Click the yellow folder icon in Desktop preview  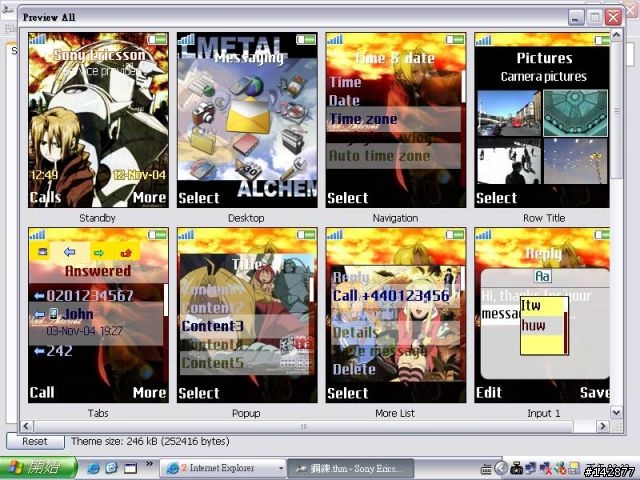pos(203,141)
